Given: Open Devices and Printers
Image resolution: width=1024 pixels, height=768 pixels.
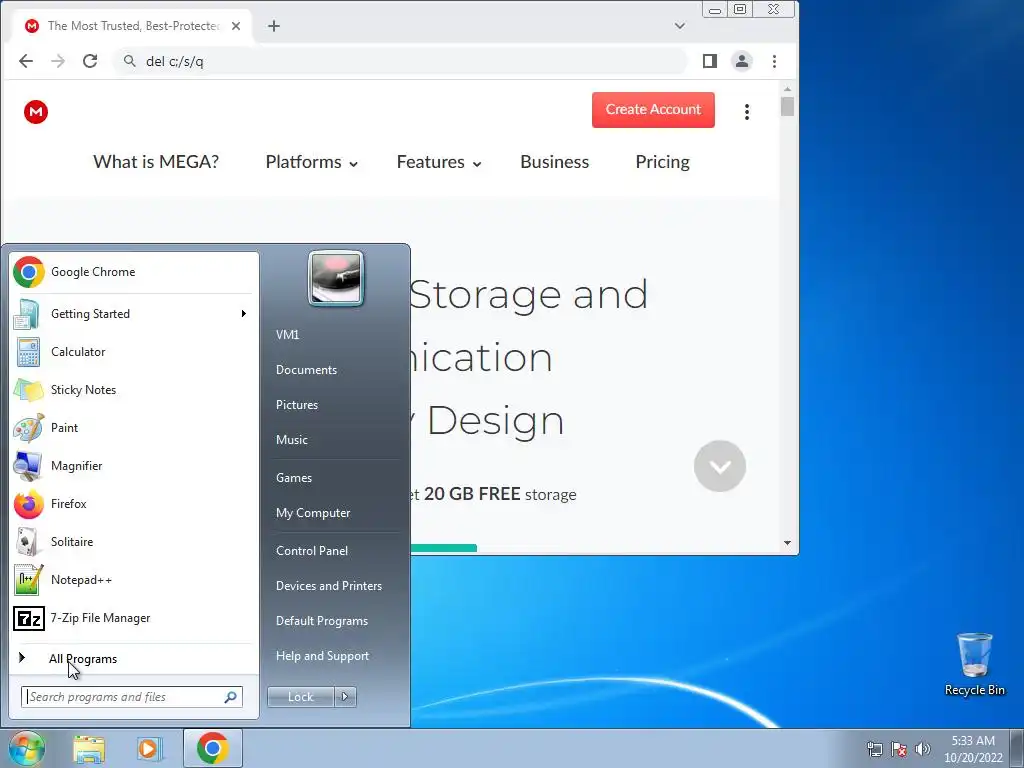Looking at the screenshot, I should click(328, 586).
